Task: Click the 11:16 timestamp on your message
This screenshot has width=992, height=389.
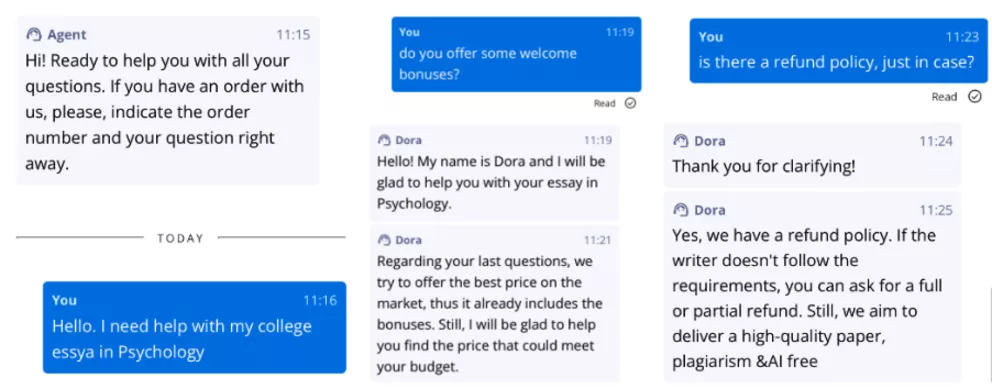Action: pos(319,300)
